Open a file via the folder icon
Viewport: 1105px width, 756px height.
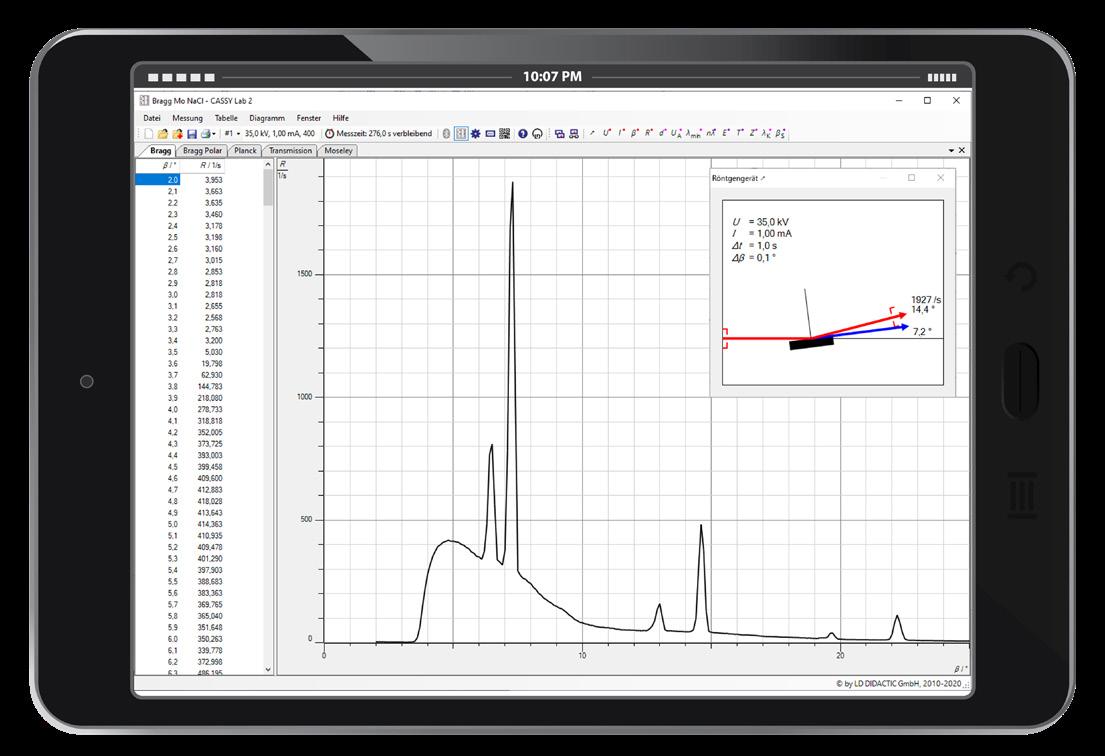[x=163, y=133]
